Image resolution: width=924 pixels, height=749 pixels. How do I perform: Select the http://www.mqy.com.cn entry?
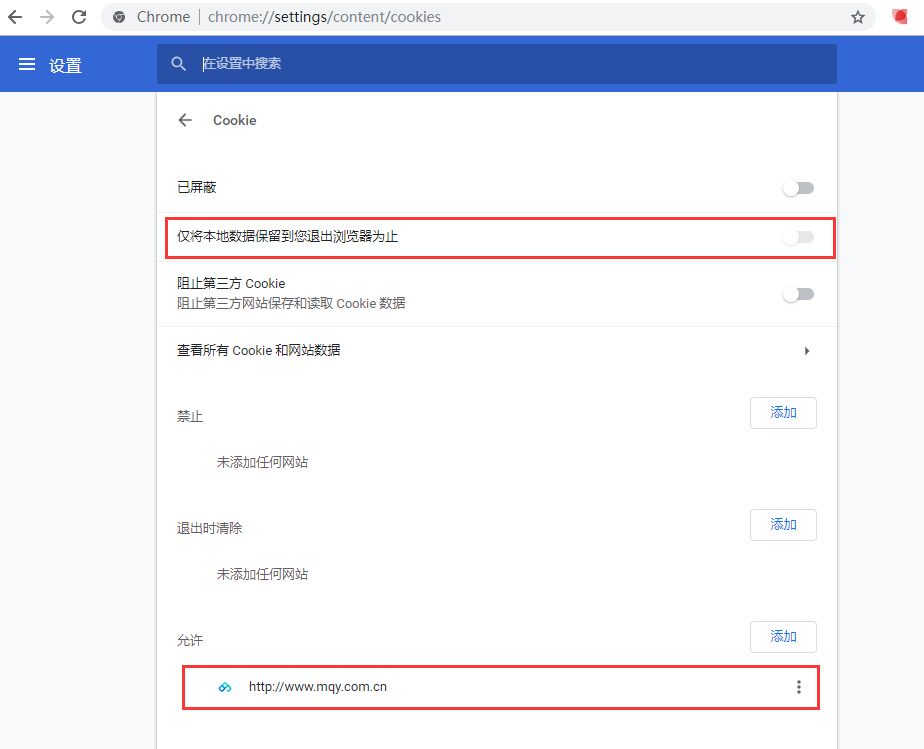317,687
